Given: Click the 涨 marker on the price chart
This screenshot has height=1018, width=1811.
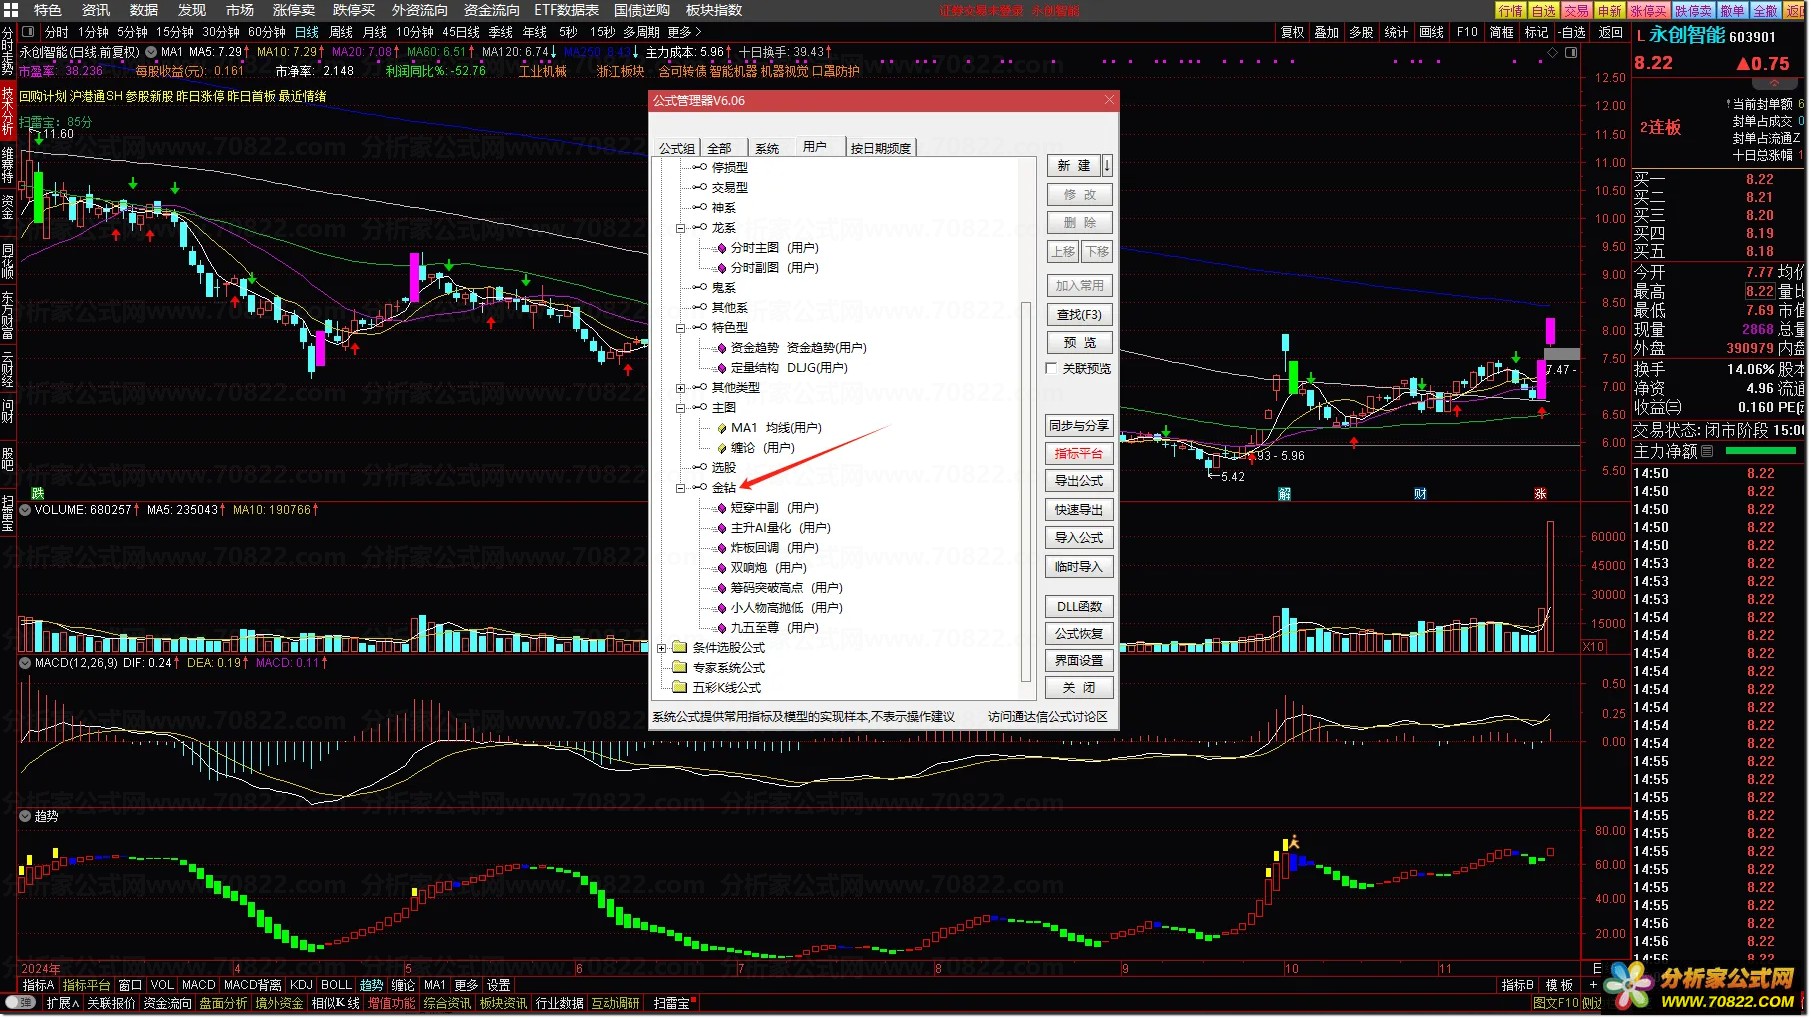Looking at the screenshot, I should coord(1540,494).
